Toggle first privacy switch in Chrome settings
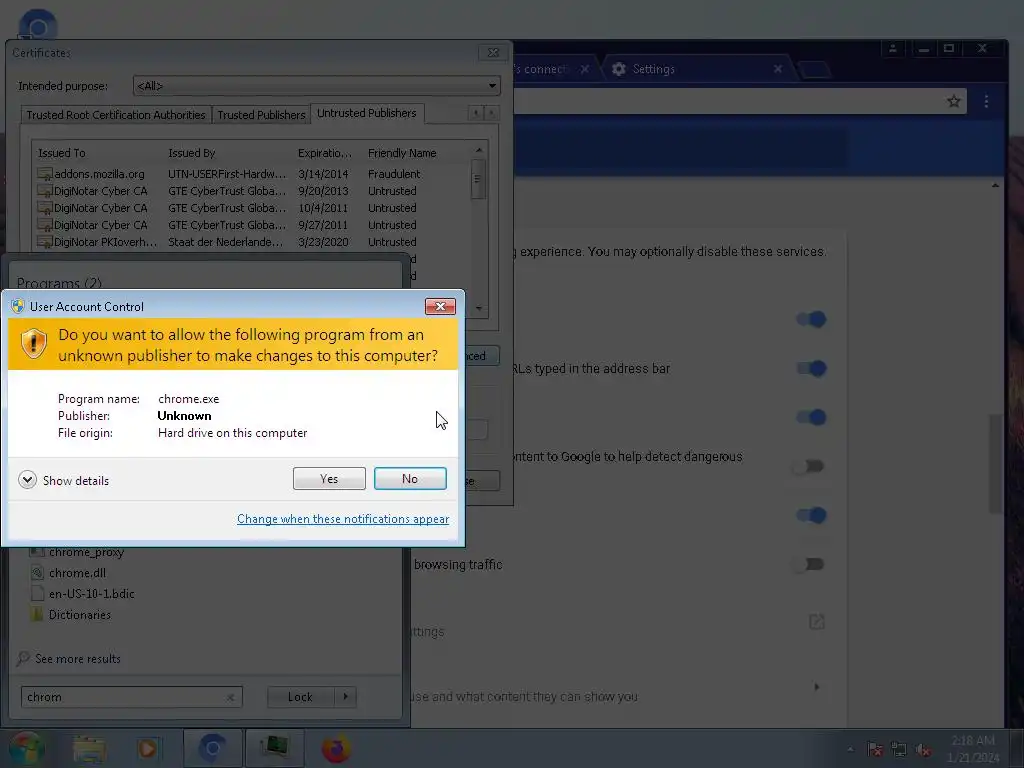Viewport: 1024px width, 768px height. pyautogui.click(x=810, y=319)
